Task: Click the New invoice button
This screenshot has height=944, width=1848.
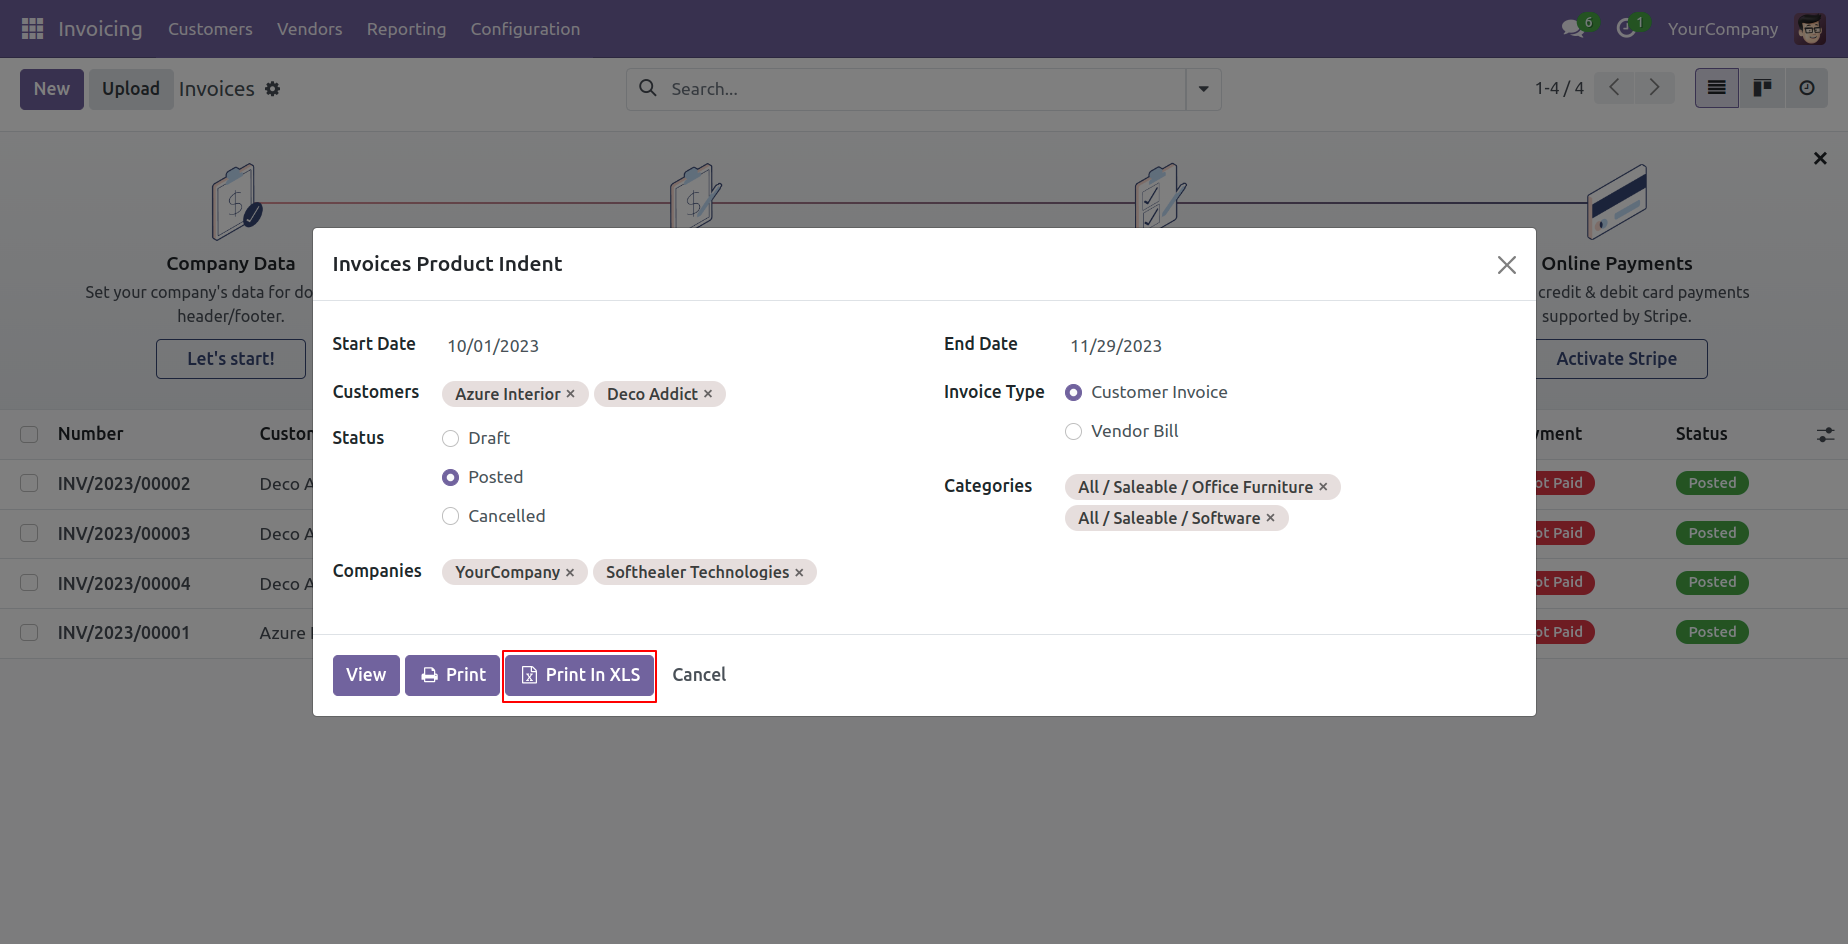Action: click(x=52, y=89)
